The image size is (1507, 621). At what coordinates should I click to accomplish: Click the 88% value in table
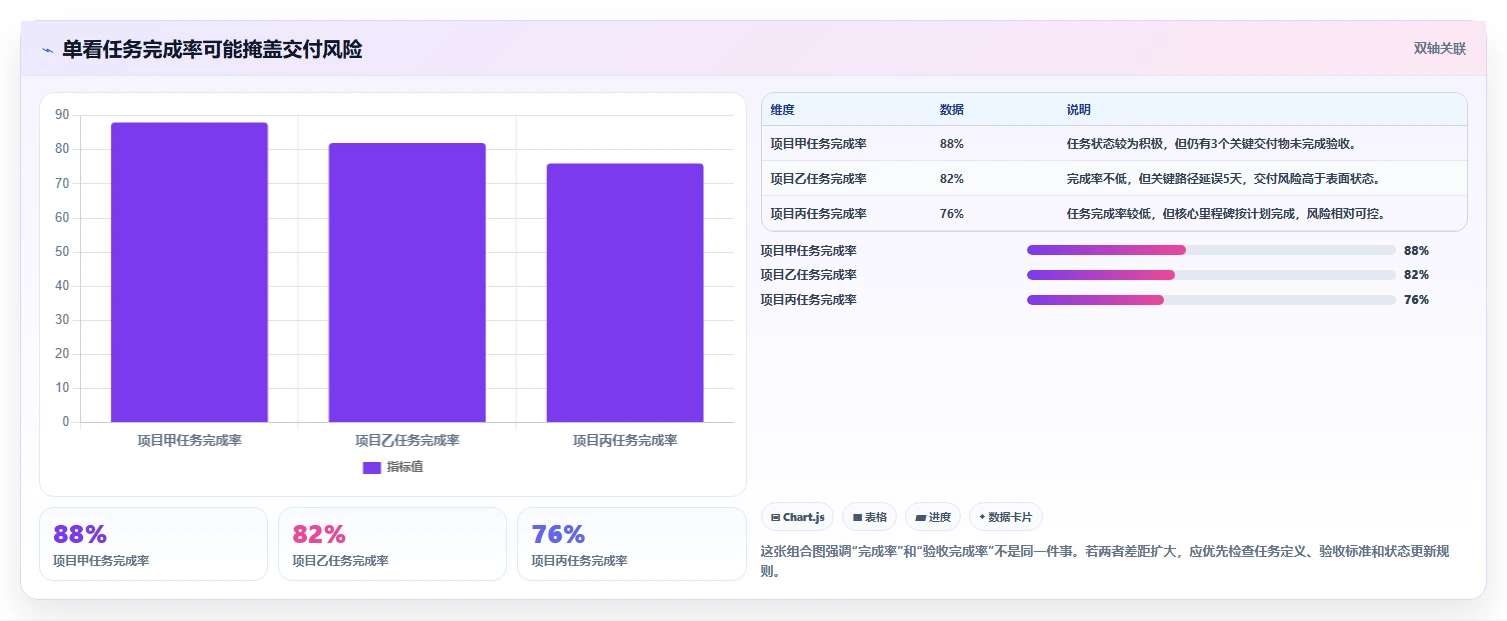tap(952, 144)
